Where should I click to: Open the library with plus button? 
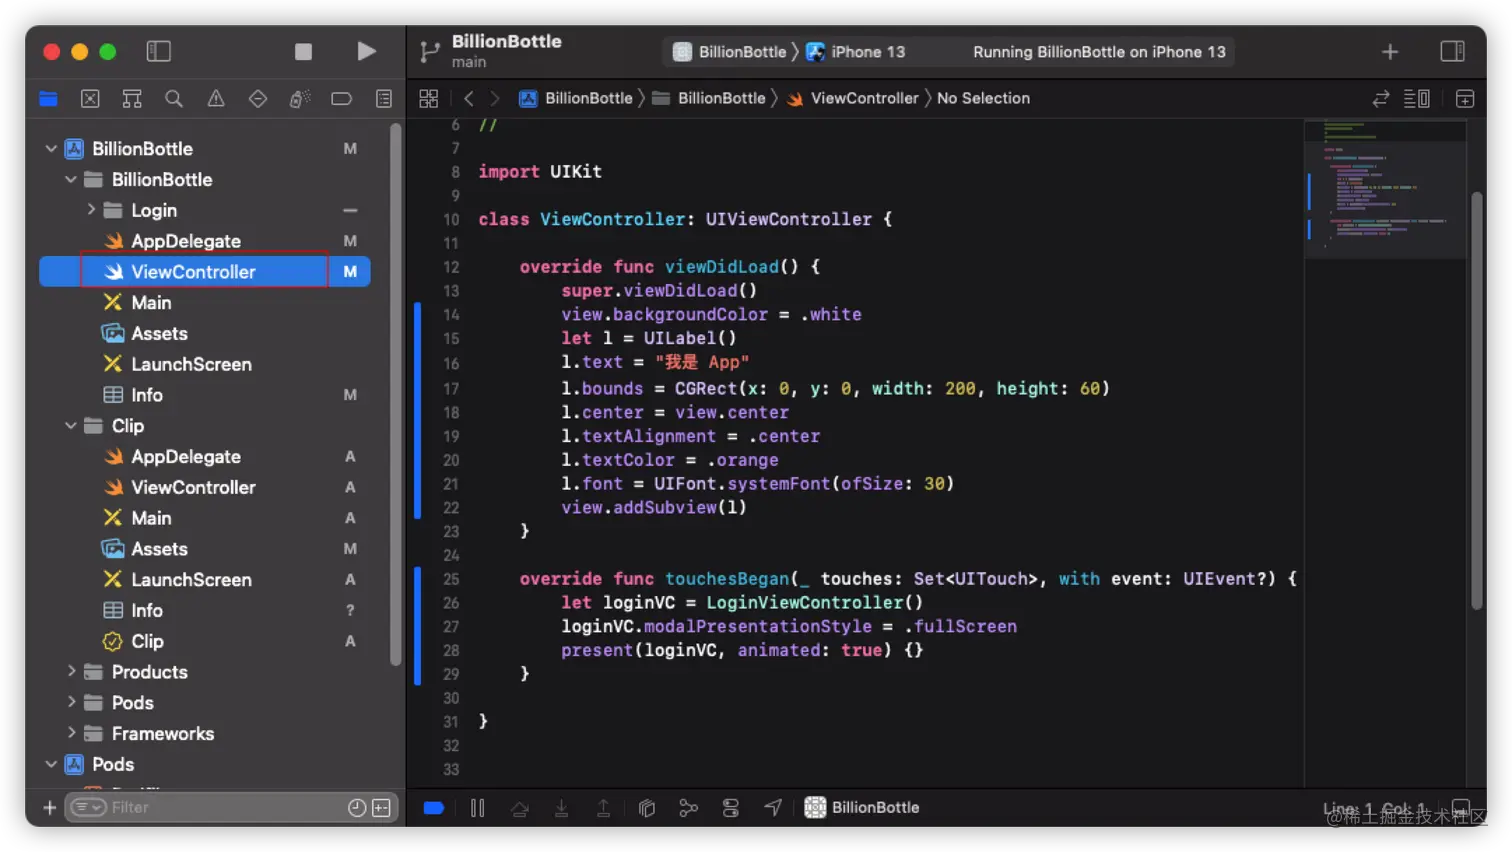[x=1390, y=51]
